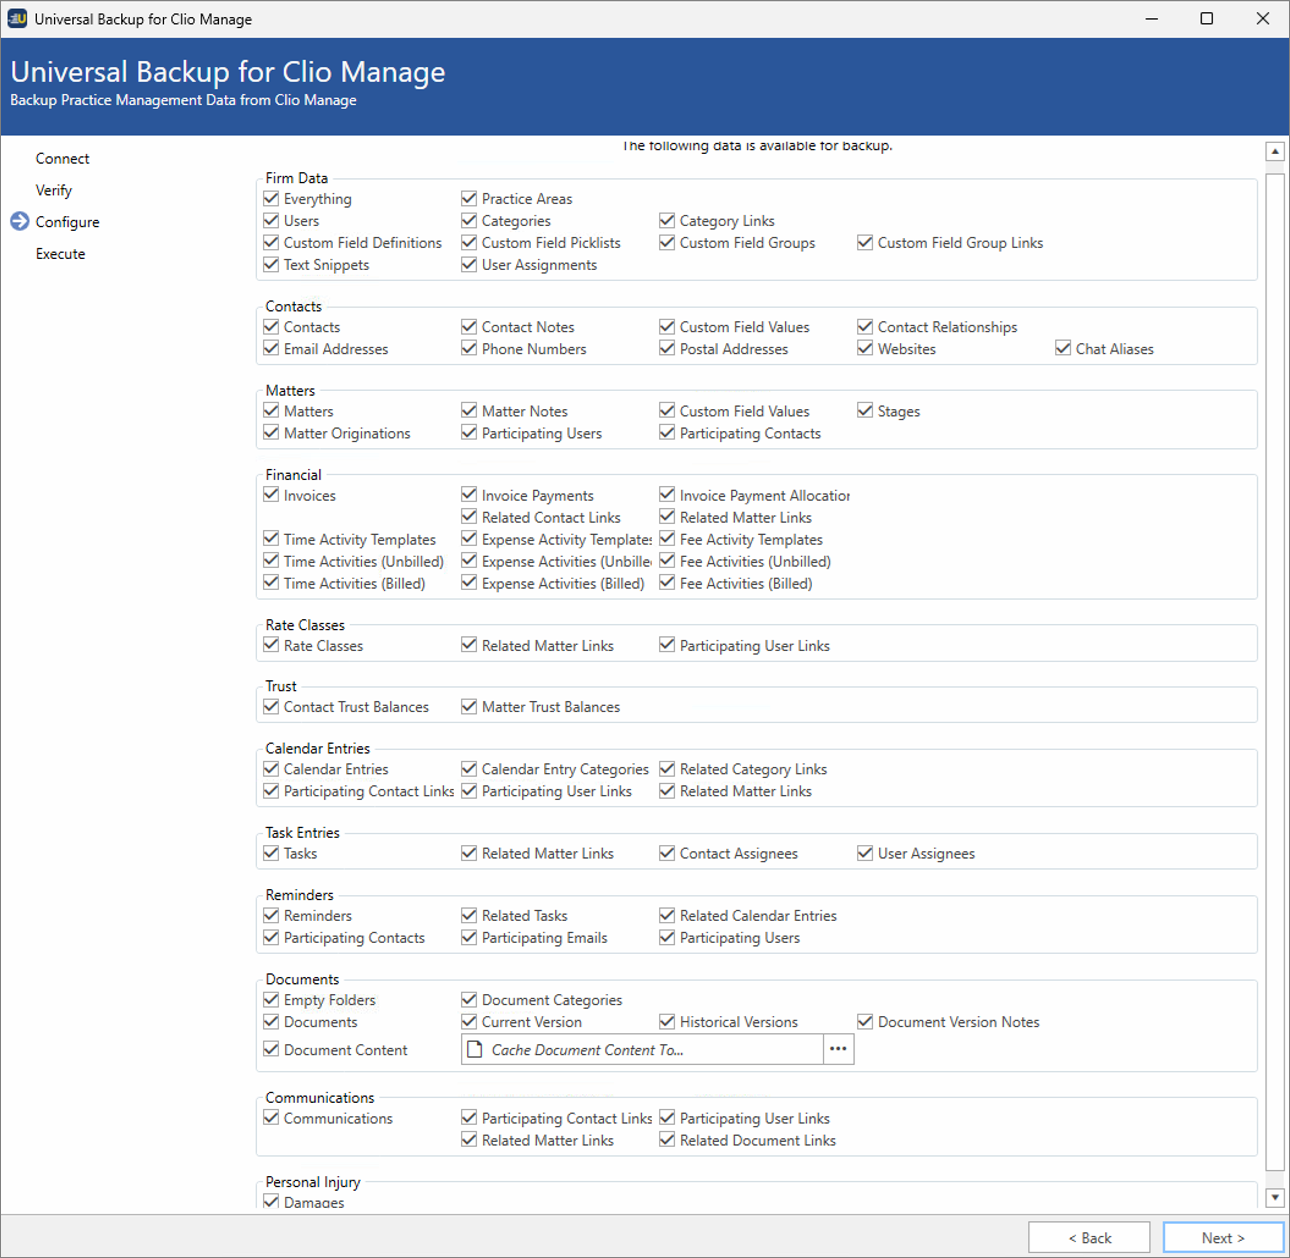This screenshot has width=1290, height=1258.
Task: Toggle the Custom Field Groups checkbox
Action: pyautogui.click(x=667, y=242)
